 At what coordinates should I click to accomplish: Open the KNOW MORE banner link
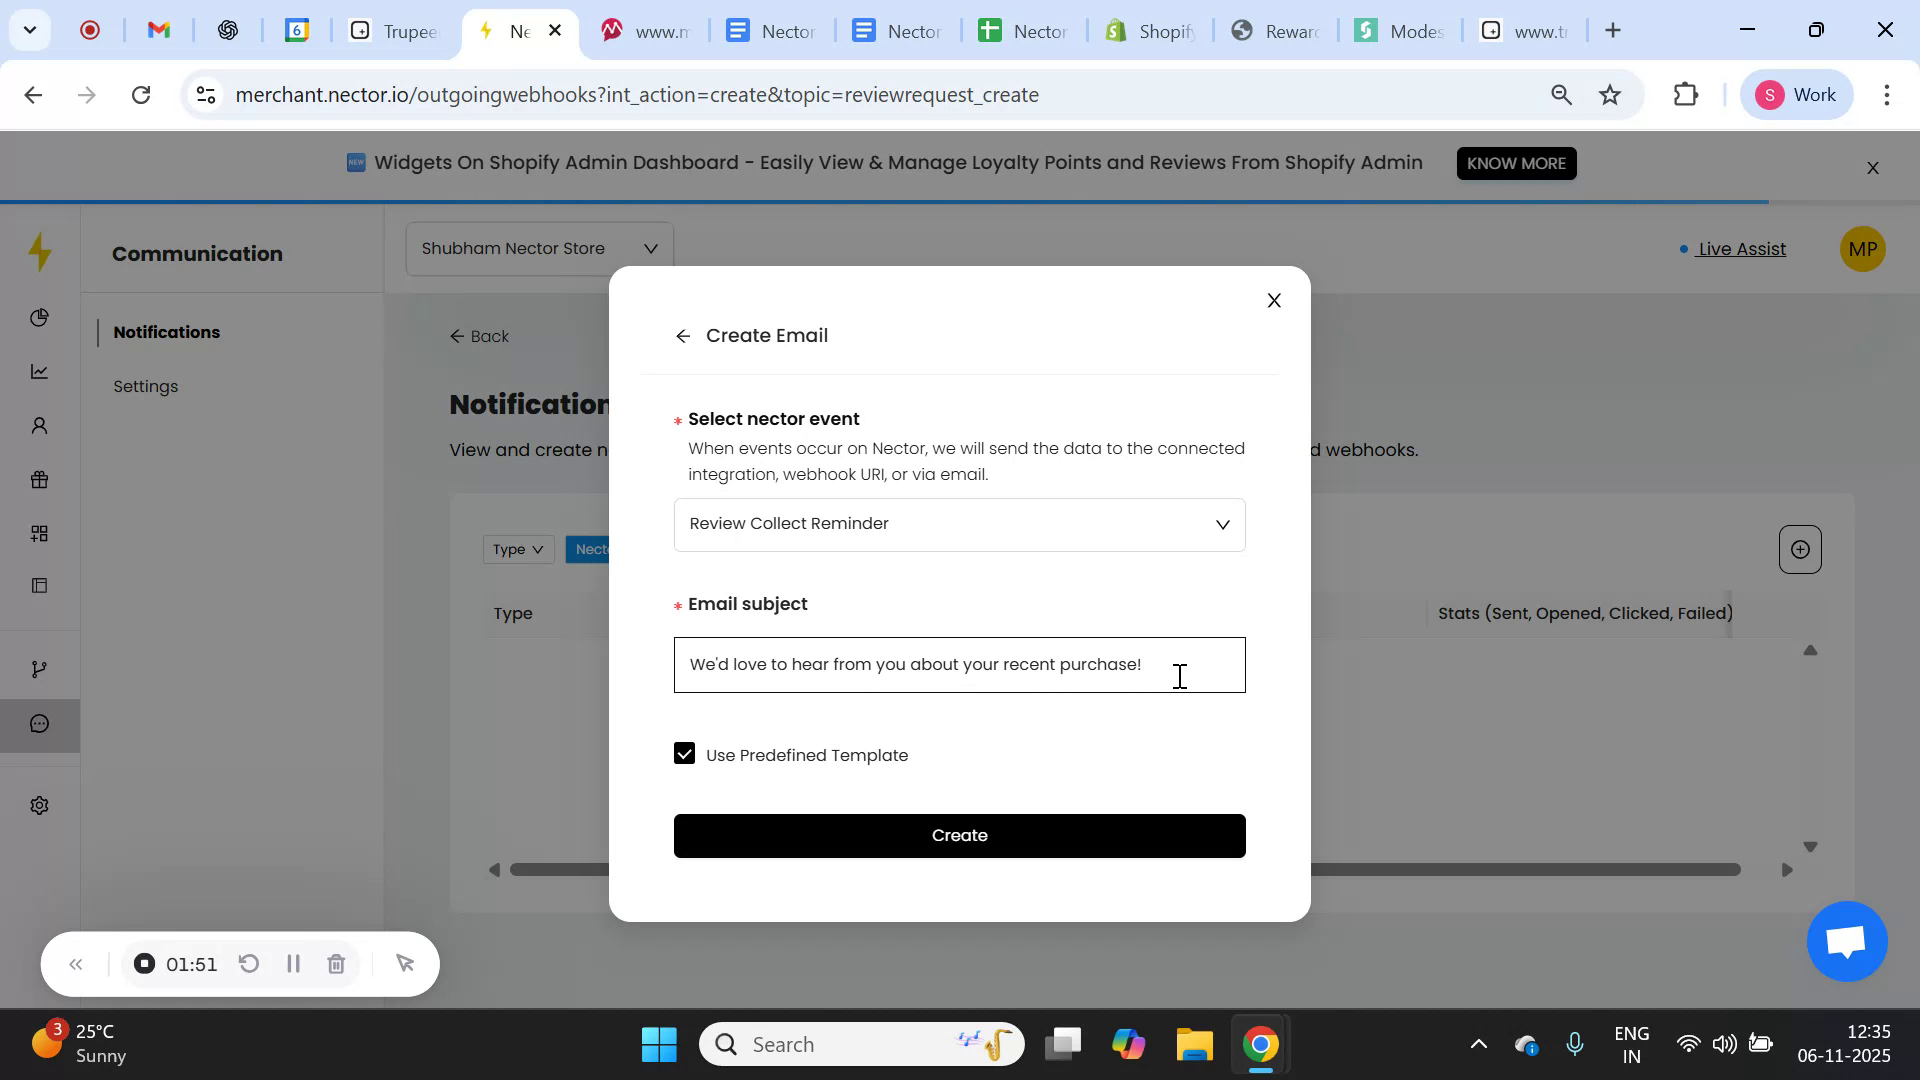[1516, 163]
